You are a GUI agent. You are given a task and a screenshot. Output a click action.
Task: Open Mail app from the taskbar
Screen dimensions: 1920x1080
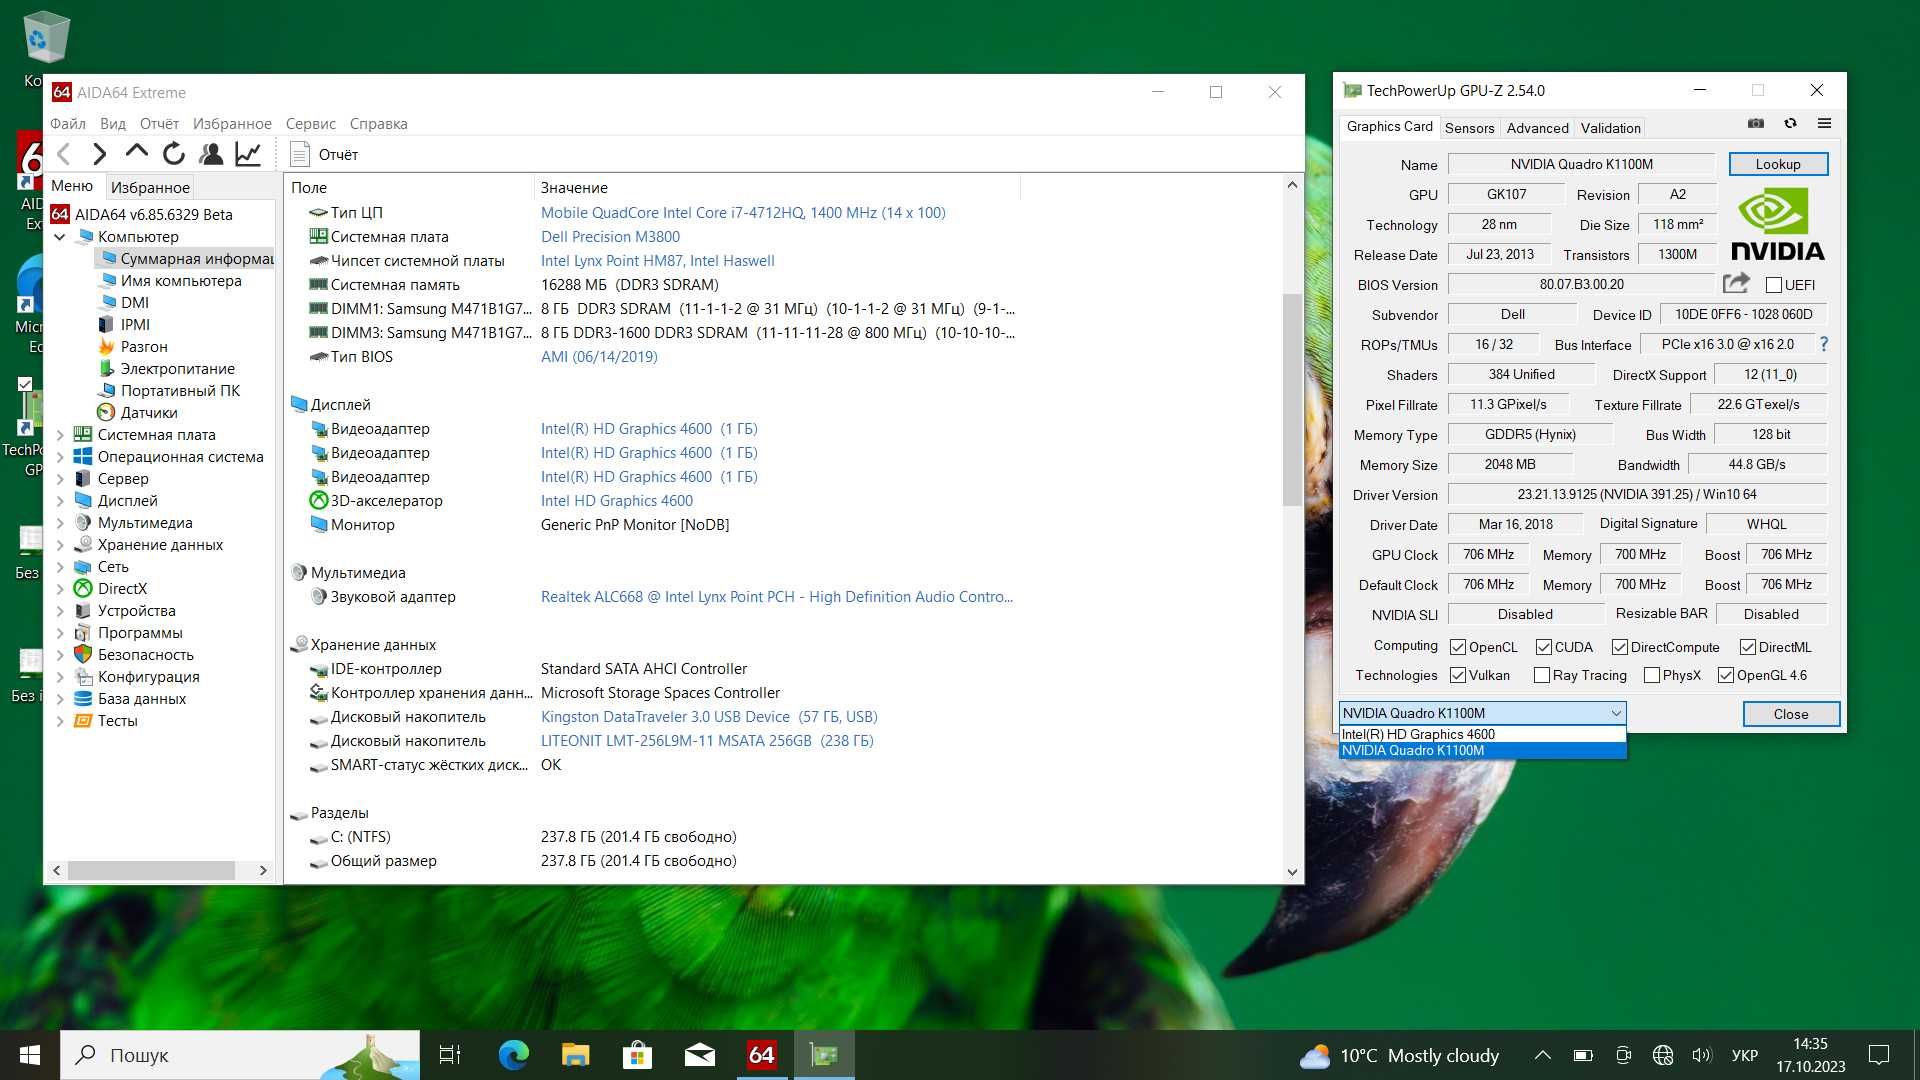point(699,1055)
